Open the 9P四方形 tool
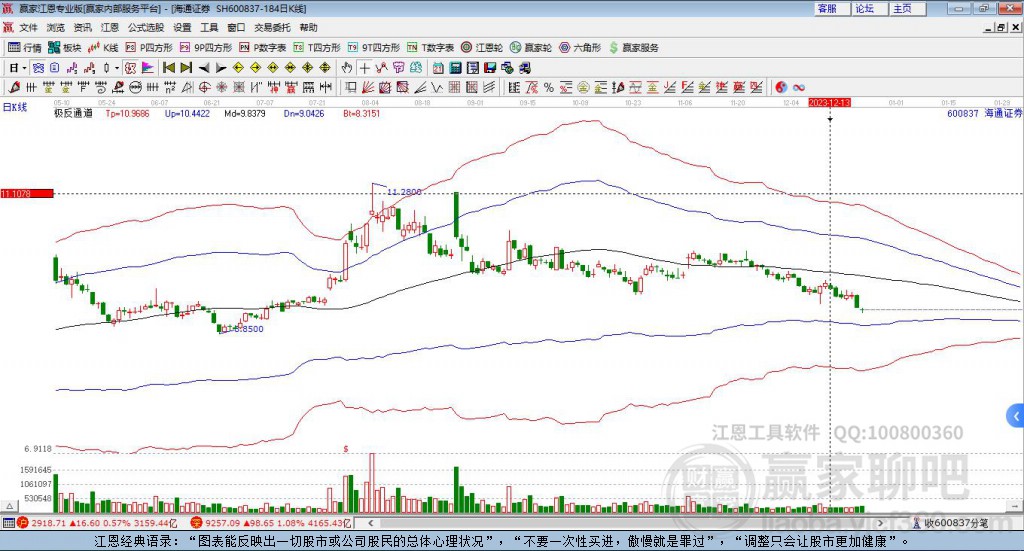This screenshot has width=1024, height=551. coord(206,48)
